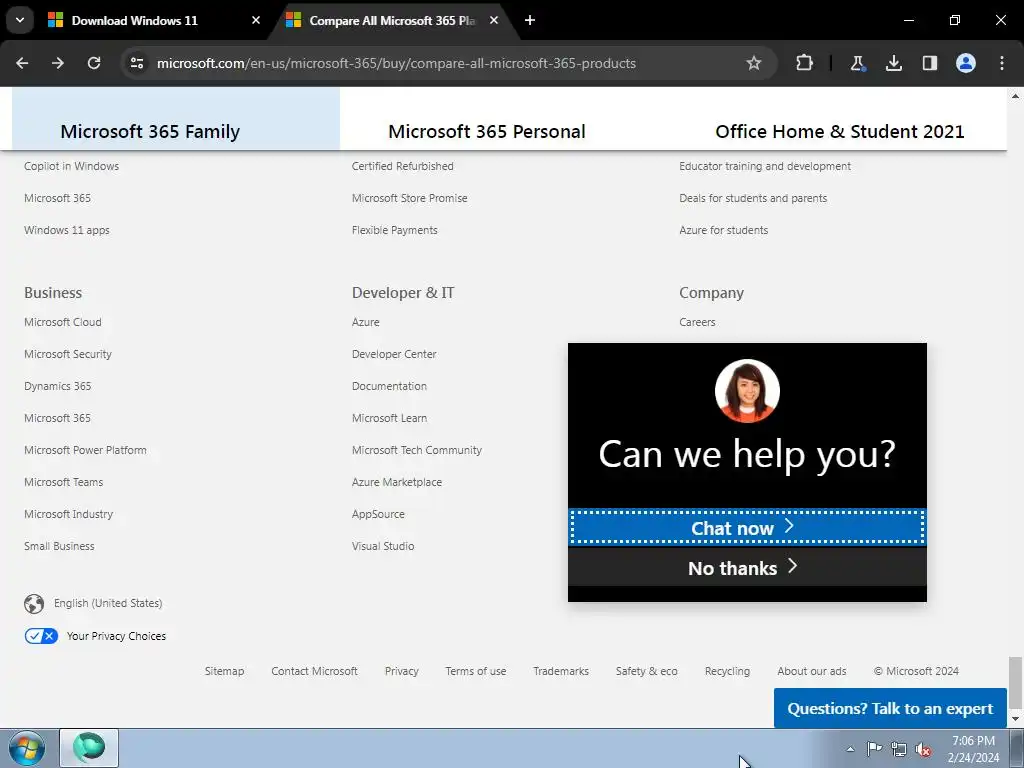Open Copilot in Windows link

pos(72,166)
